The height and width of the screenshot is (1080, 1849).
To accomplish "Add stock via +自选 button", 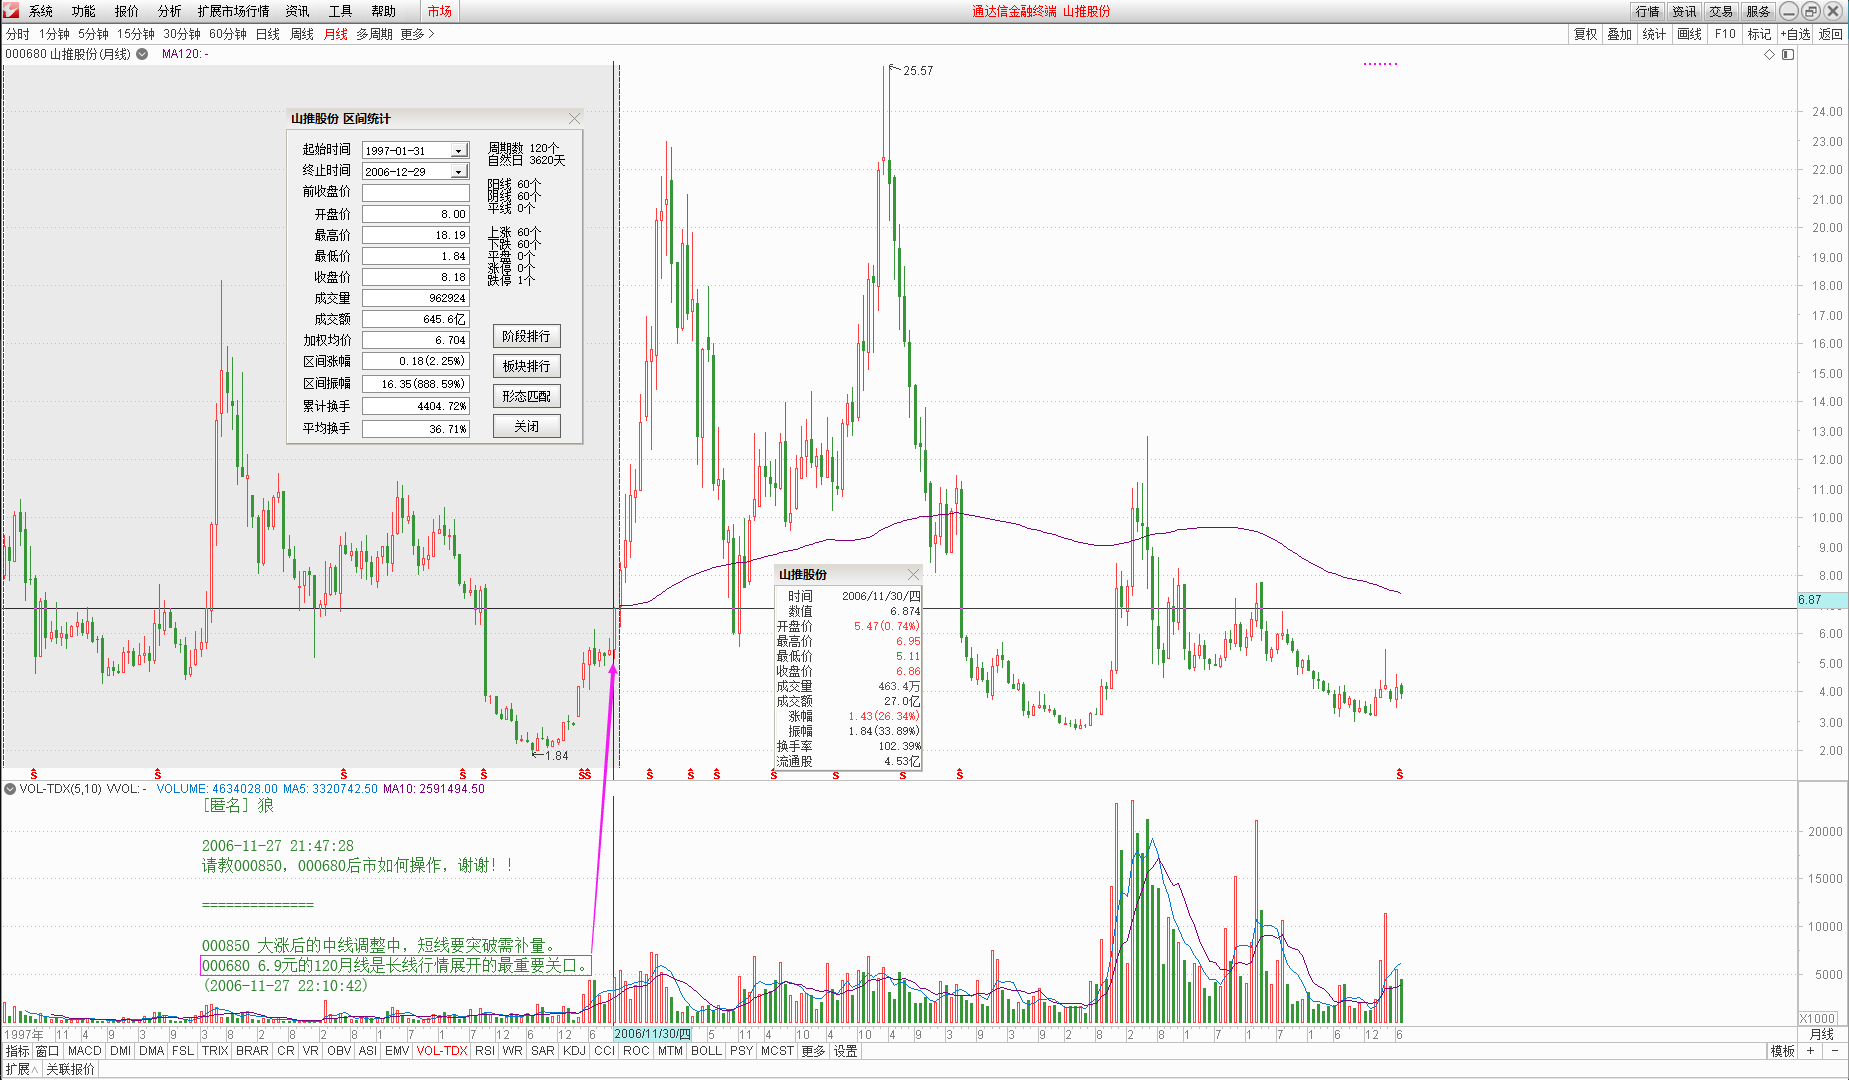I will (x=1795, y=34).
